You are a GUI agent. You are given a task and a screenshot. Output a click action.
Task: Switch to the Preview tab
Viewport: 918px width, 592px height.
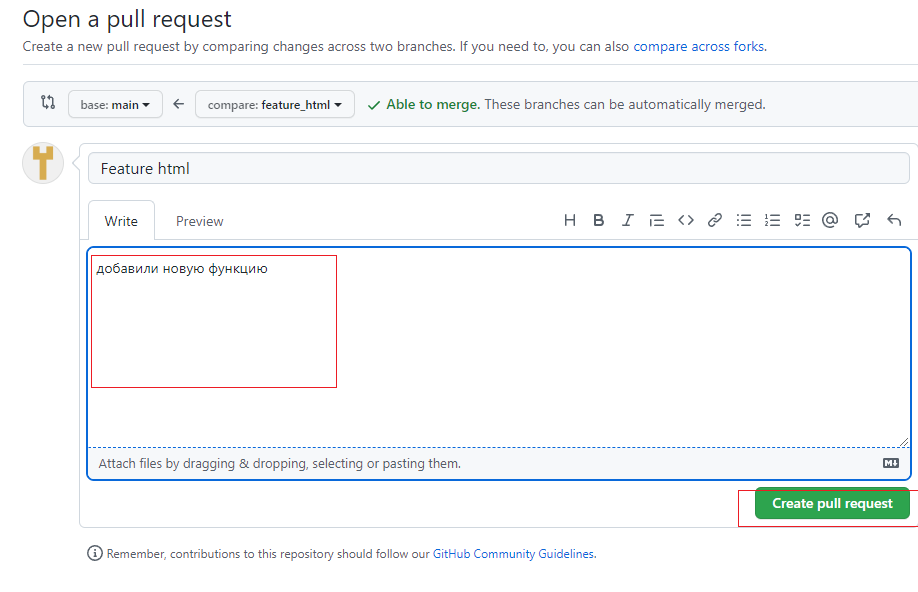click(x=200, y=221)
